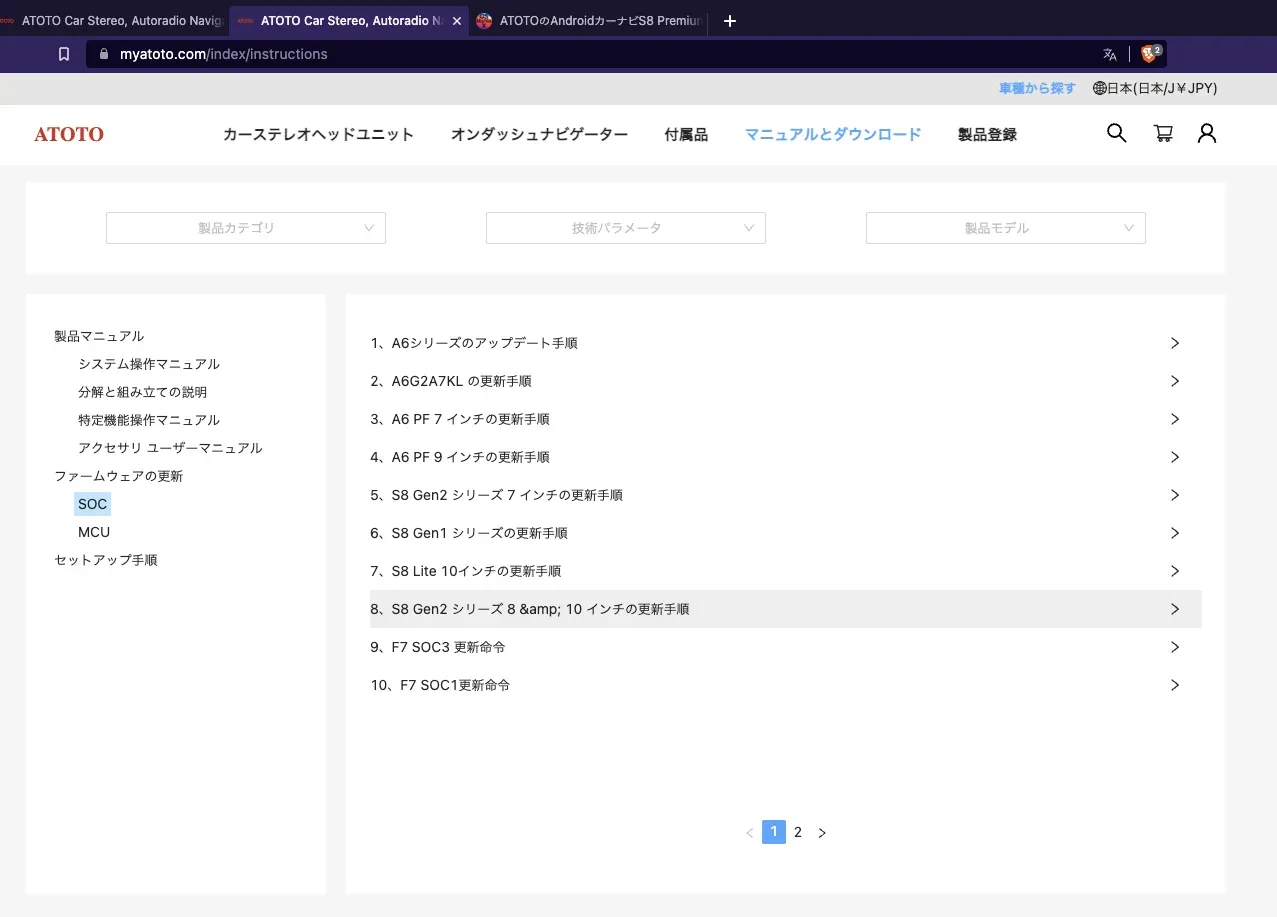The width and height of the screenshot is (1277, 917).
Task: Open カーステレオヘッドユニット menu
Action: (x=318, y=134)
